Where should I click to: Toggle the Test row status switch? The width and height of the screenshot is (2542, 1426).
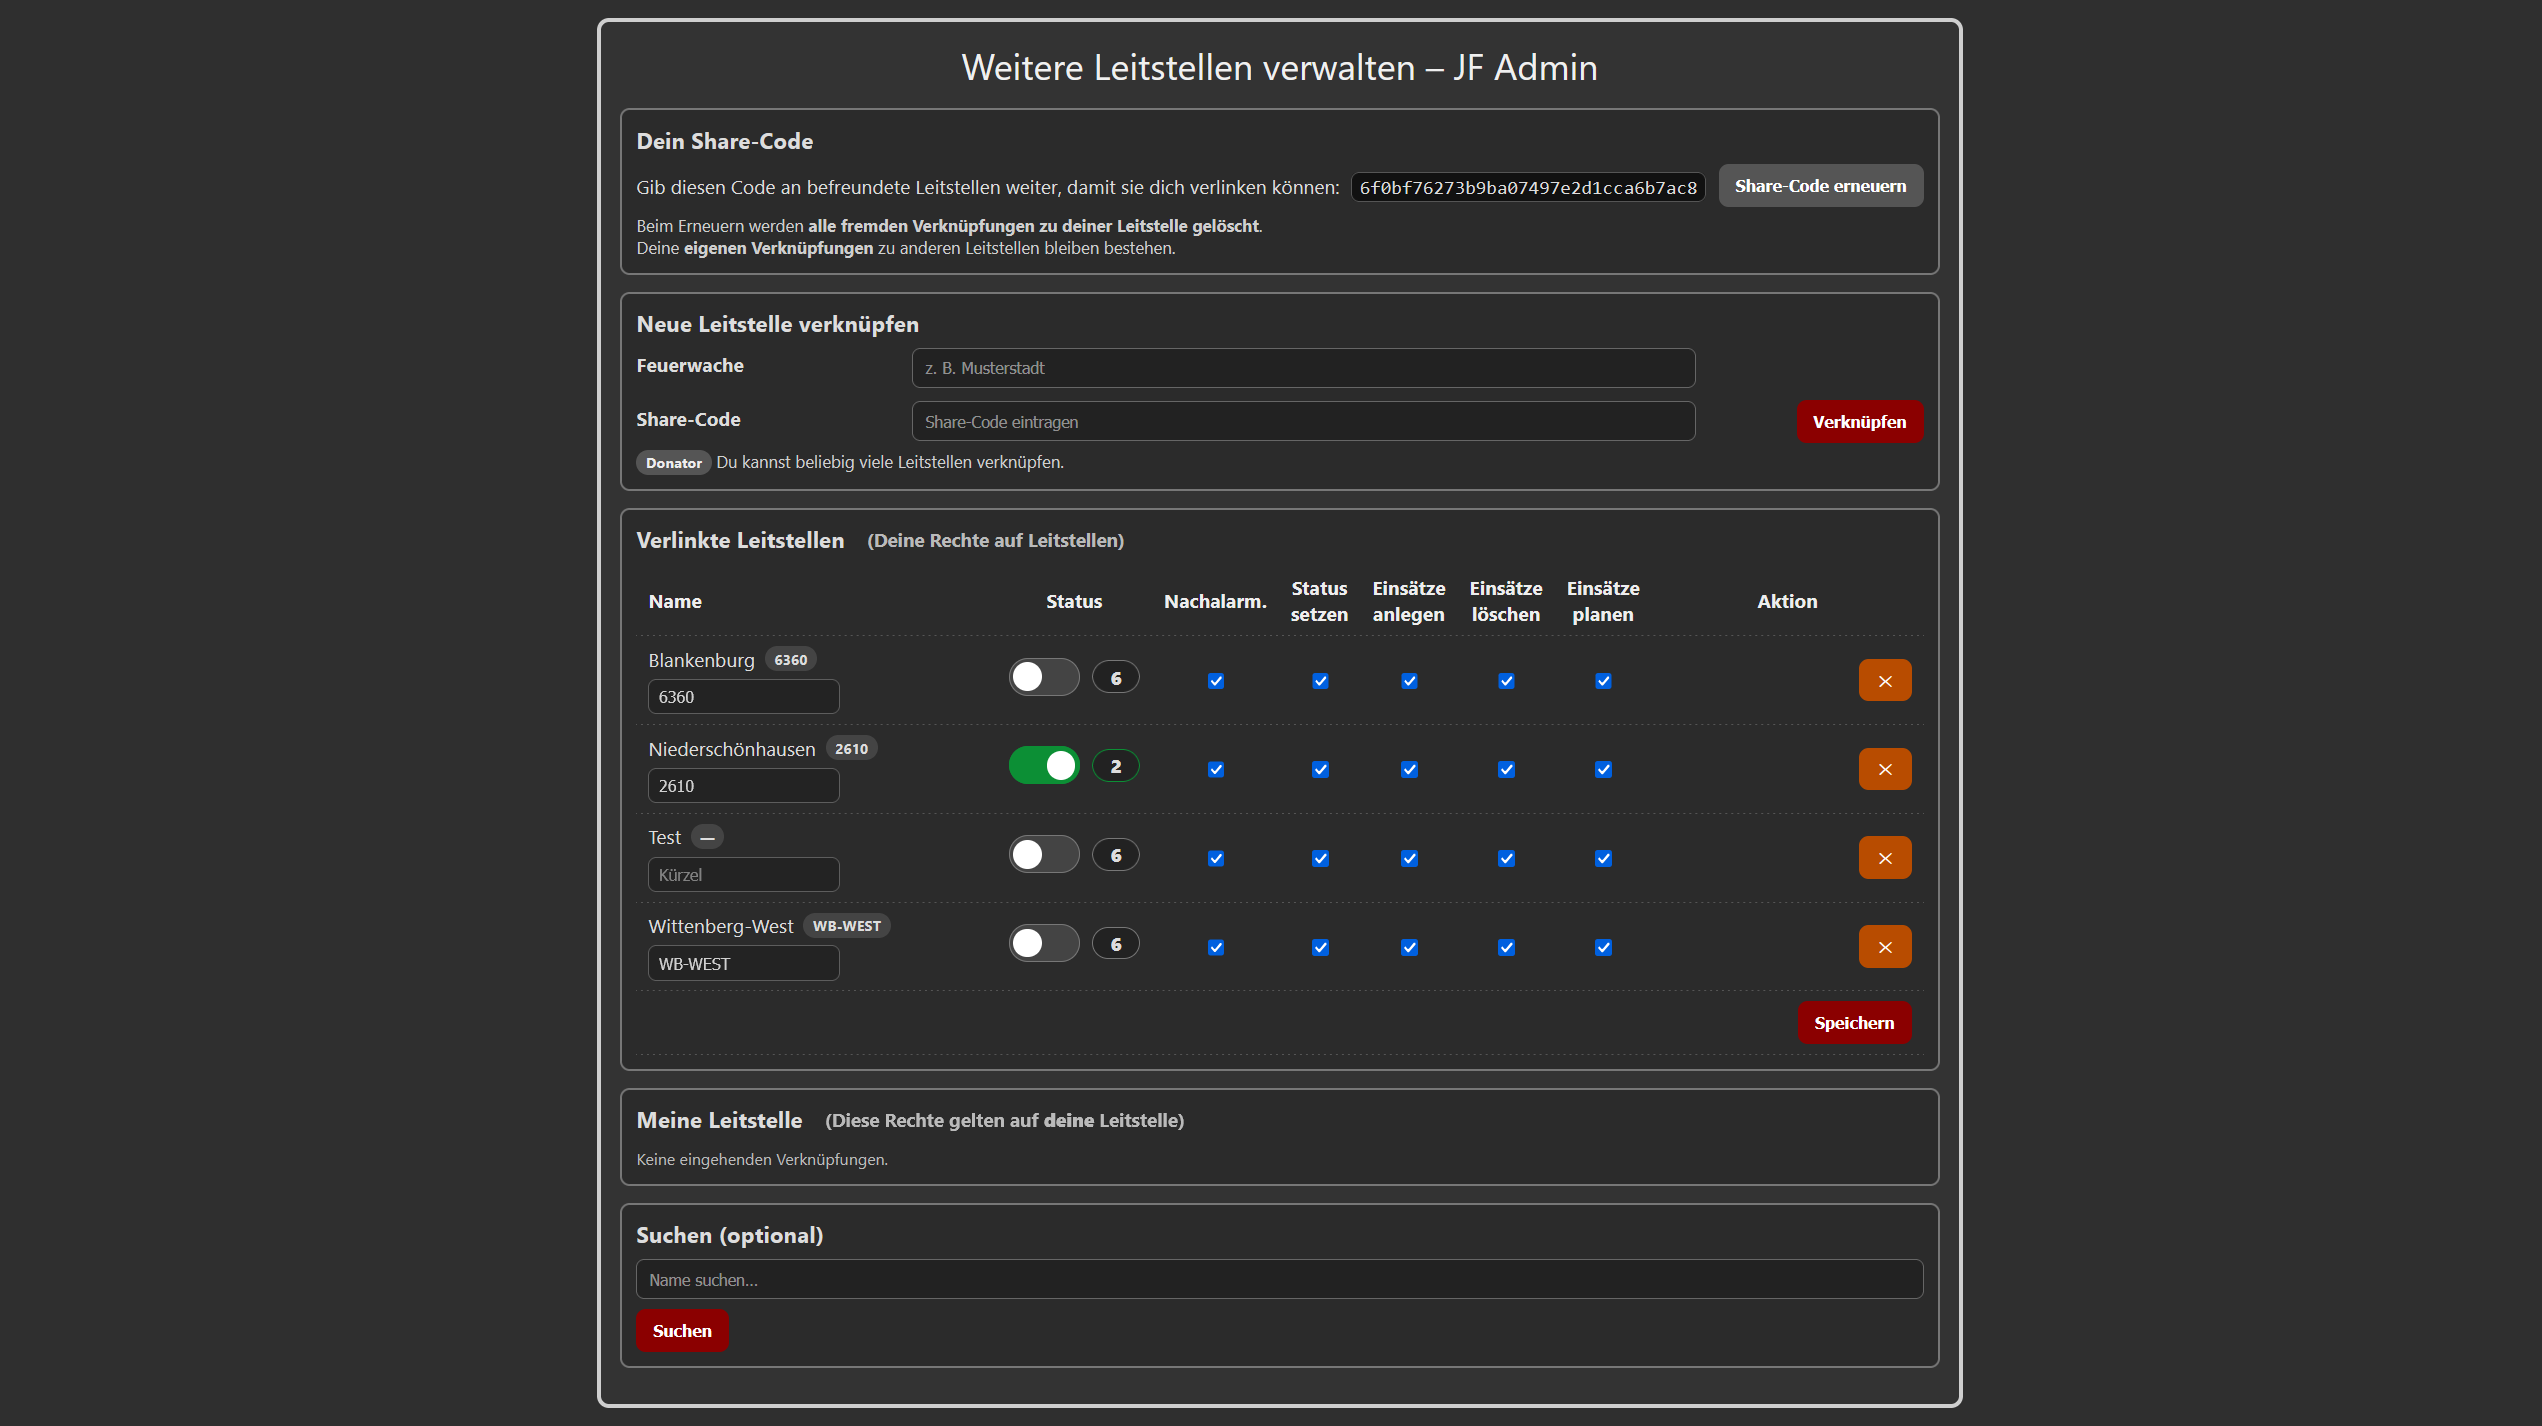click(1043, 855)
